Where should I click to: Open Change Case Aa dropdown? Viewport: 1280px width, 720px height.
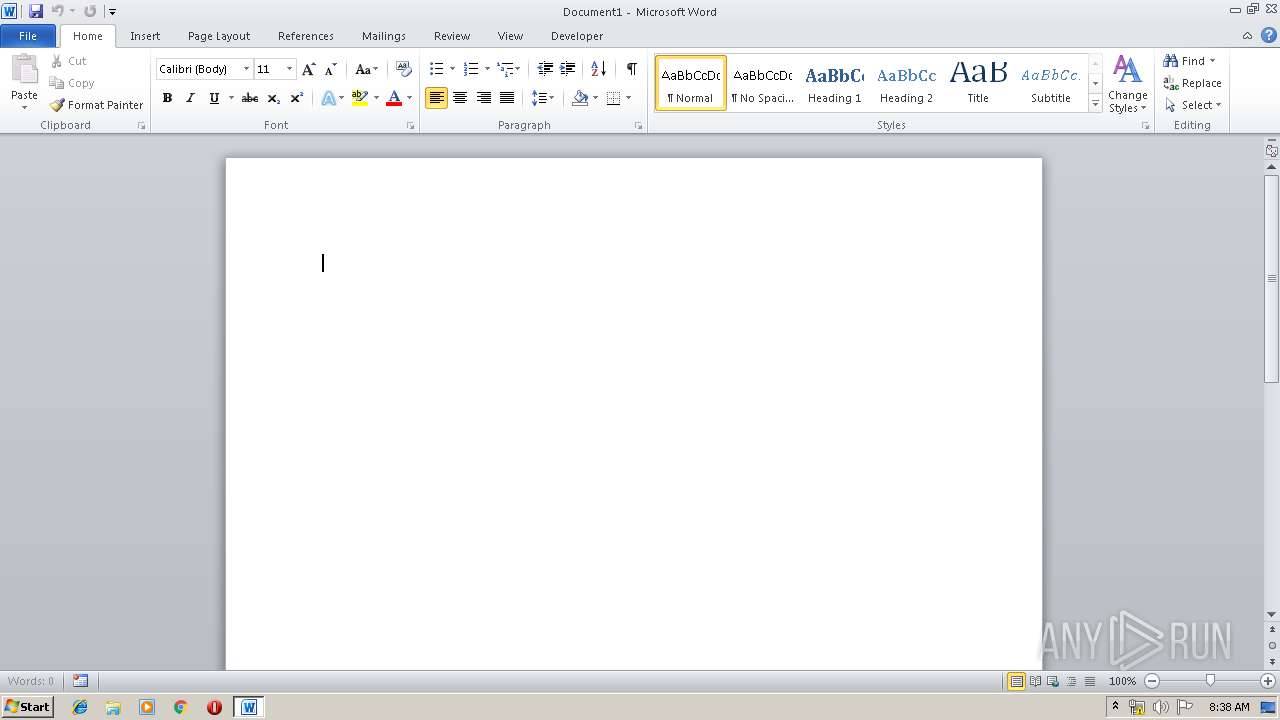[x=367, y=69]
